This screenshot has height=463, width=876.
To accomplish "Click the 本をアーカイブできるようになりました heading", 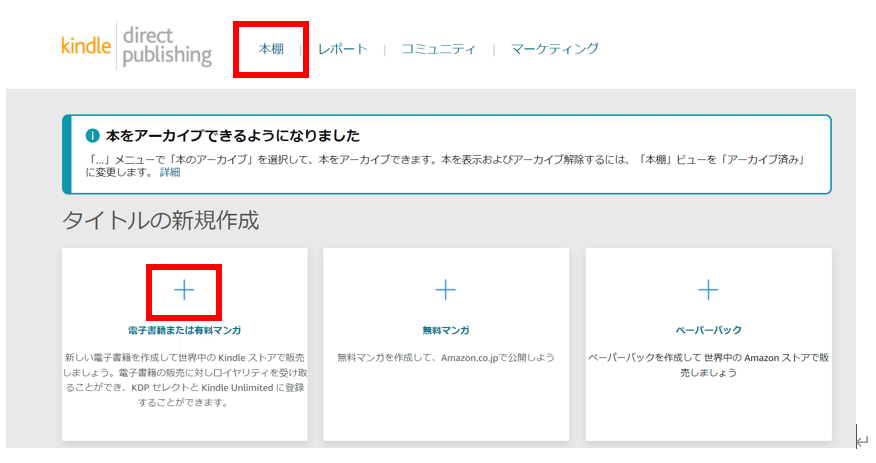I will pyautogui.click(x=233, y=135).
